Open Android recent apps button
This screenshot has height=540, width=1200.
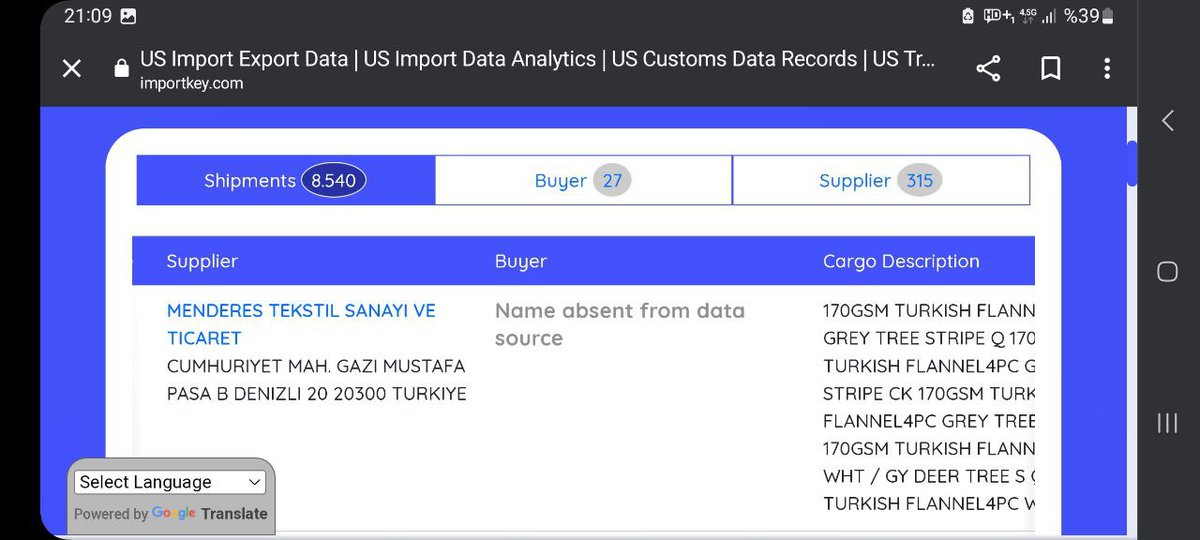[1167, 423]
